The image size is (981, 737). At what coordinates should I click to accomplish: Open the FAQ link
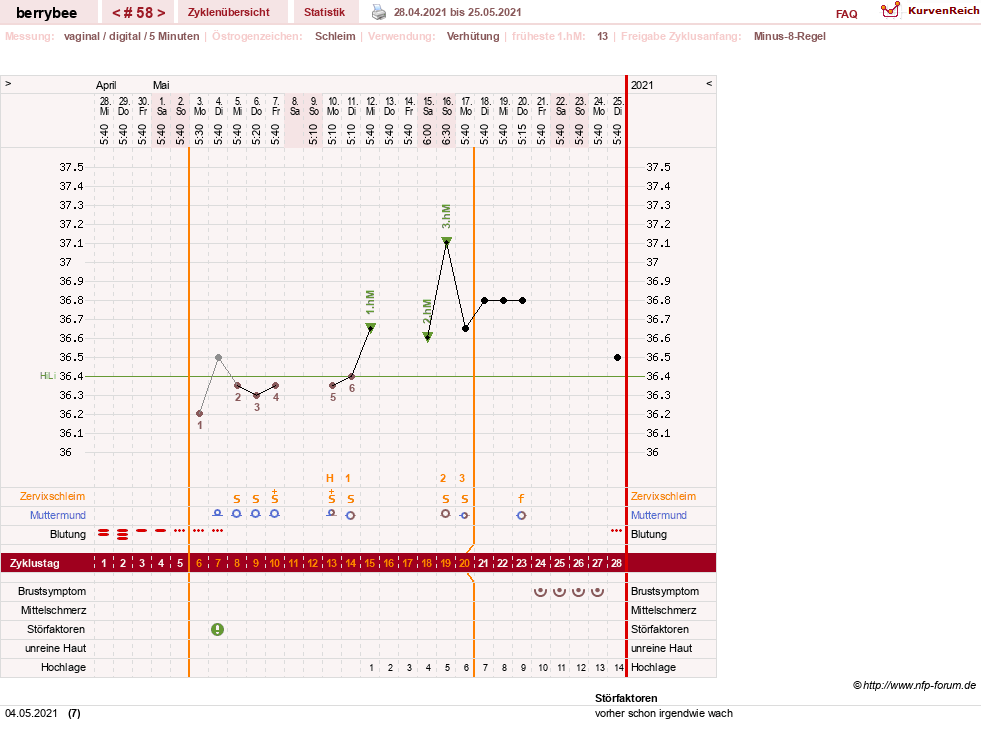846,14
